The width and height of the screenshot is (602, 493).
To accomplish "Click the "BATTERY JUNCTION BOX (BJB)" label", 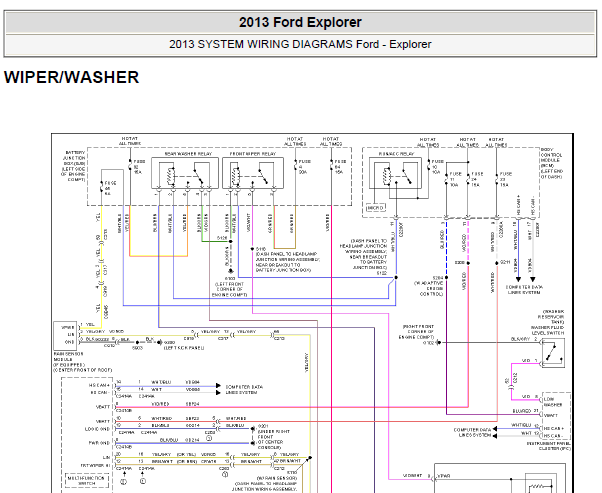I will coord(74,158).
